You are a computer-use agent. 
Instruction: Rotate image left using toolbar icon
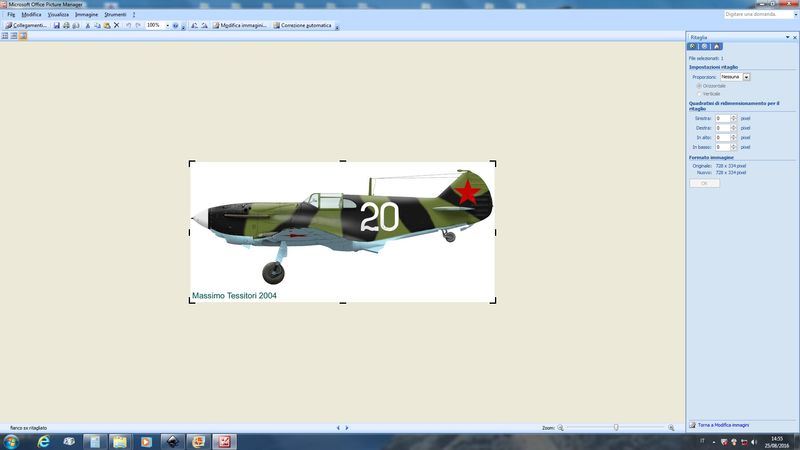(x=194, y=25)
